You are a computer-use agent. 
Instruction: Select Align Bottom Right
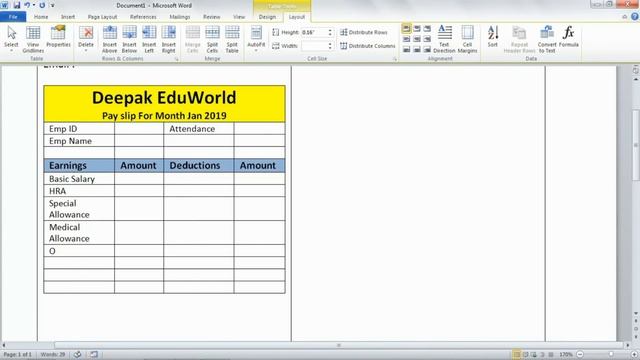coord(427,49)
